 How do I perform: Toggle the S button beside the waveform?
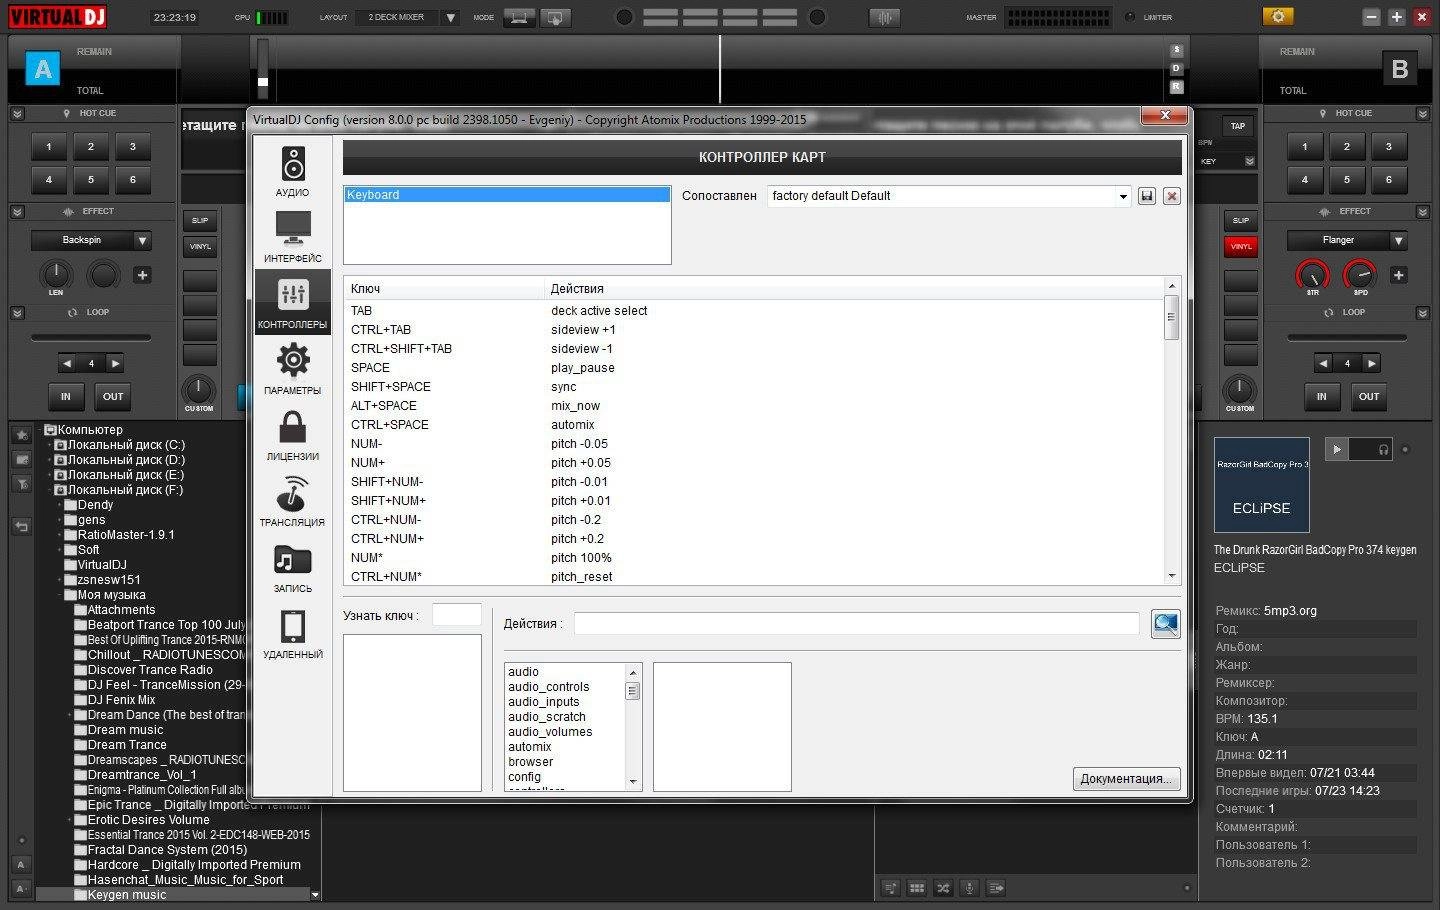(1177, 50)
